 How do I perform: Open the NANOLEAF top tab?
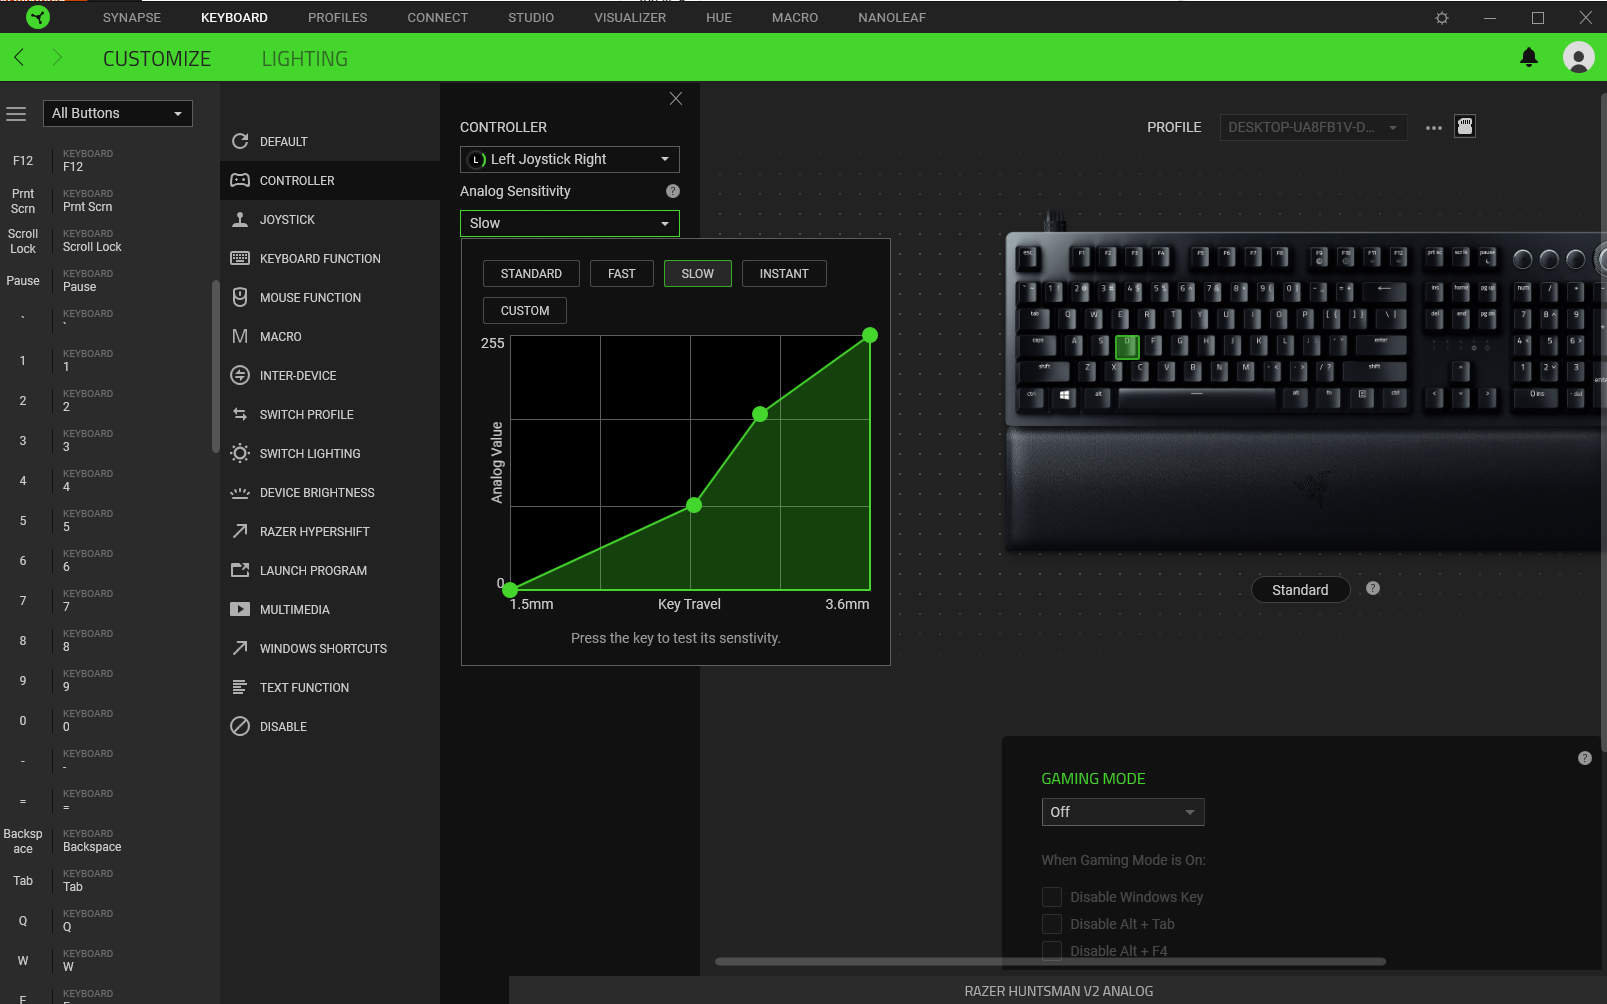[x=892, y=18]
